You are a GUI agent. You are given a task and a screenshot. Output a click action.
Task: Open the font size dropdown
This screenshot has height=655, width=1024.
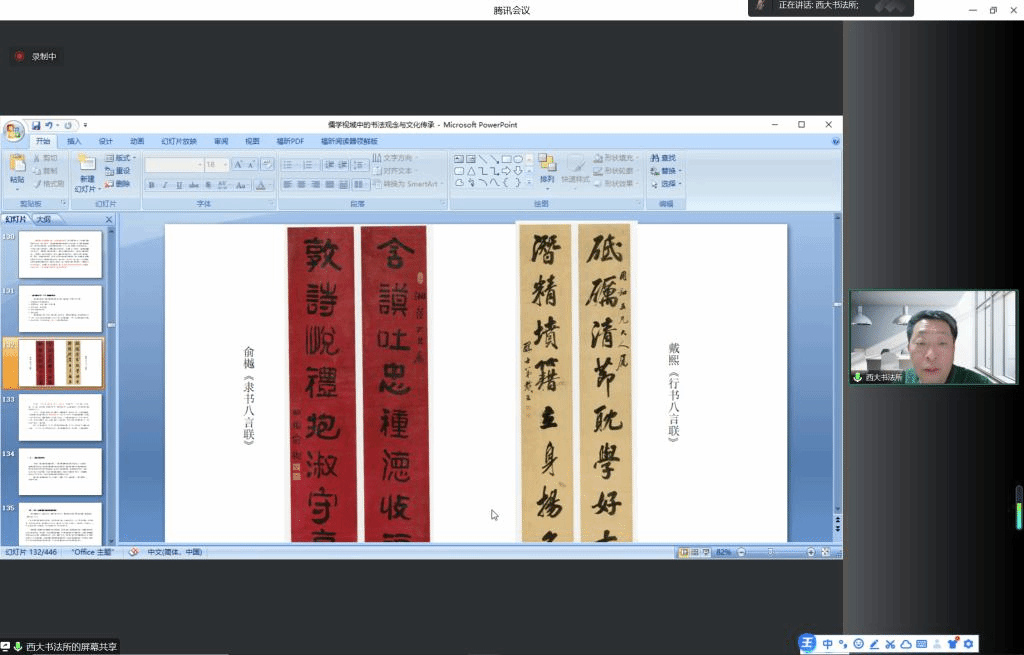[x=225, y=165]
